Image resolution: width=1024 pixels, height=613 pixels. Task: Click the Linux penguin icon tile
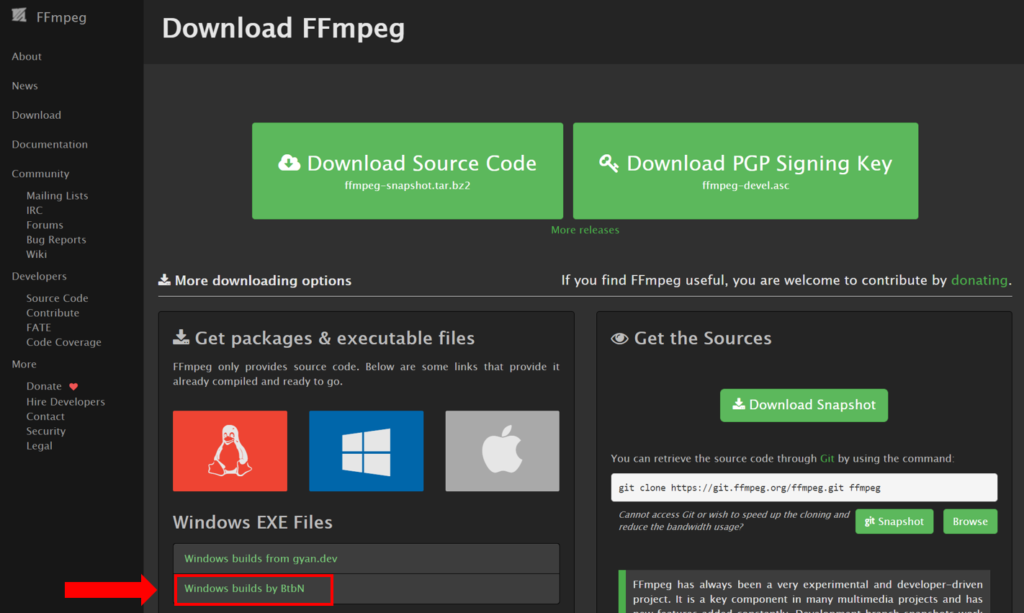(x=229, y=451)
